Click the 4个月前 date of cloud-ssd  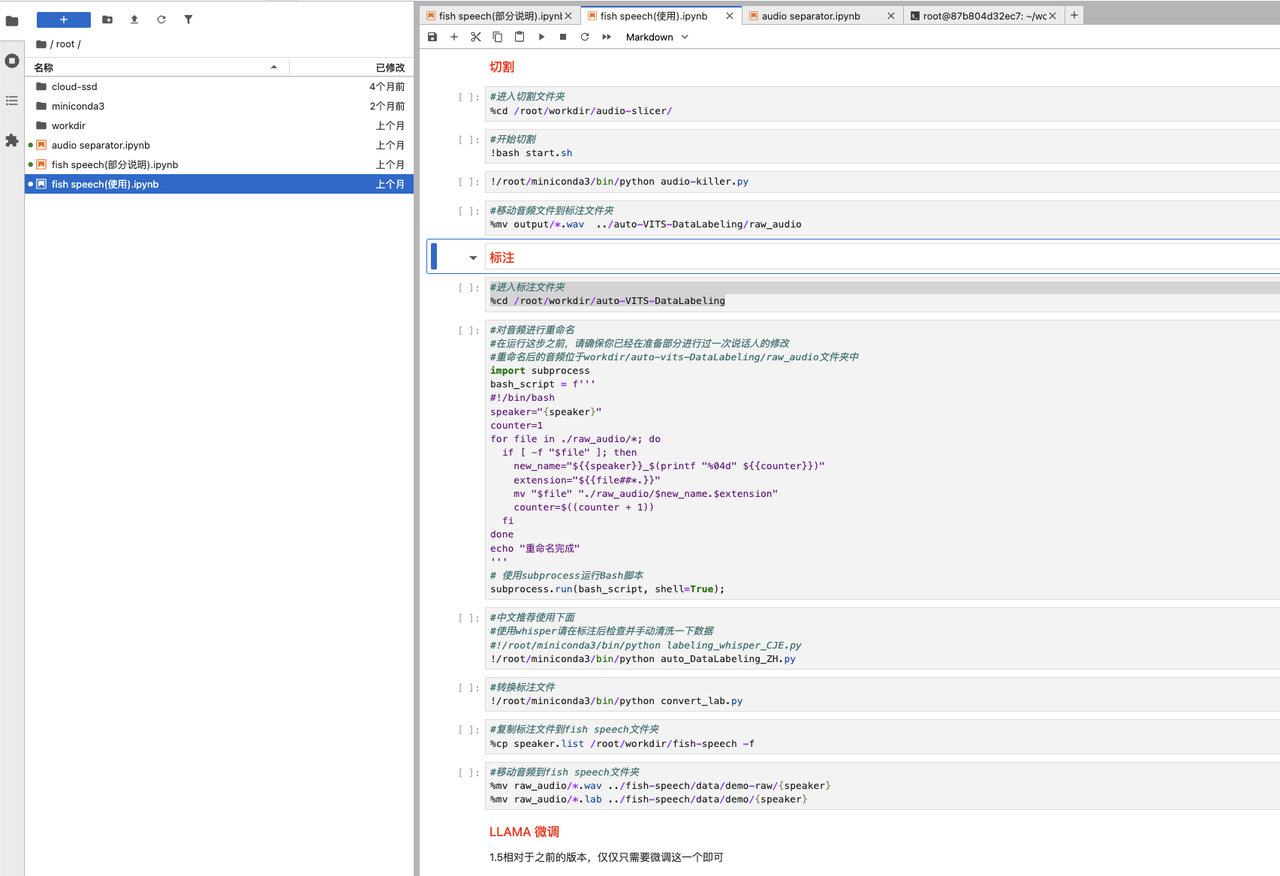pos(387,87)
